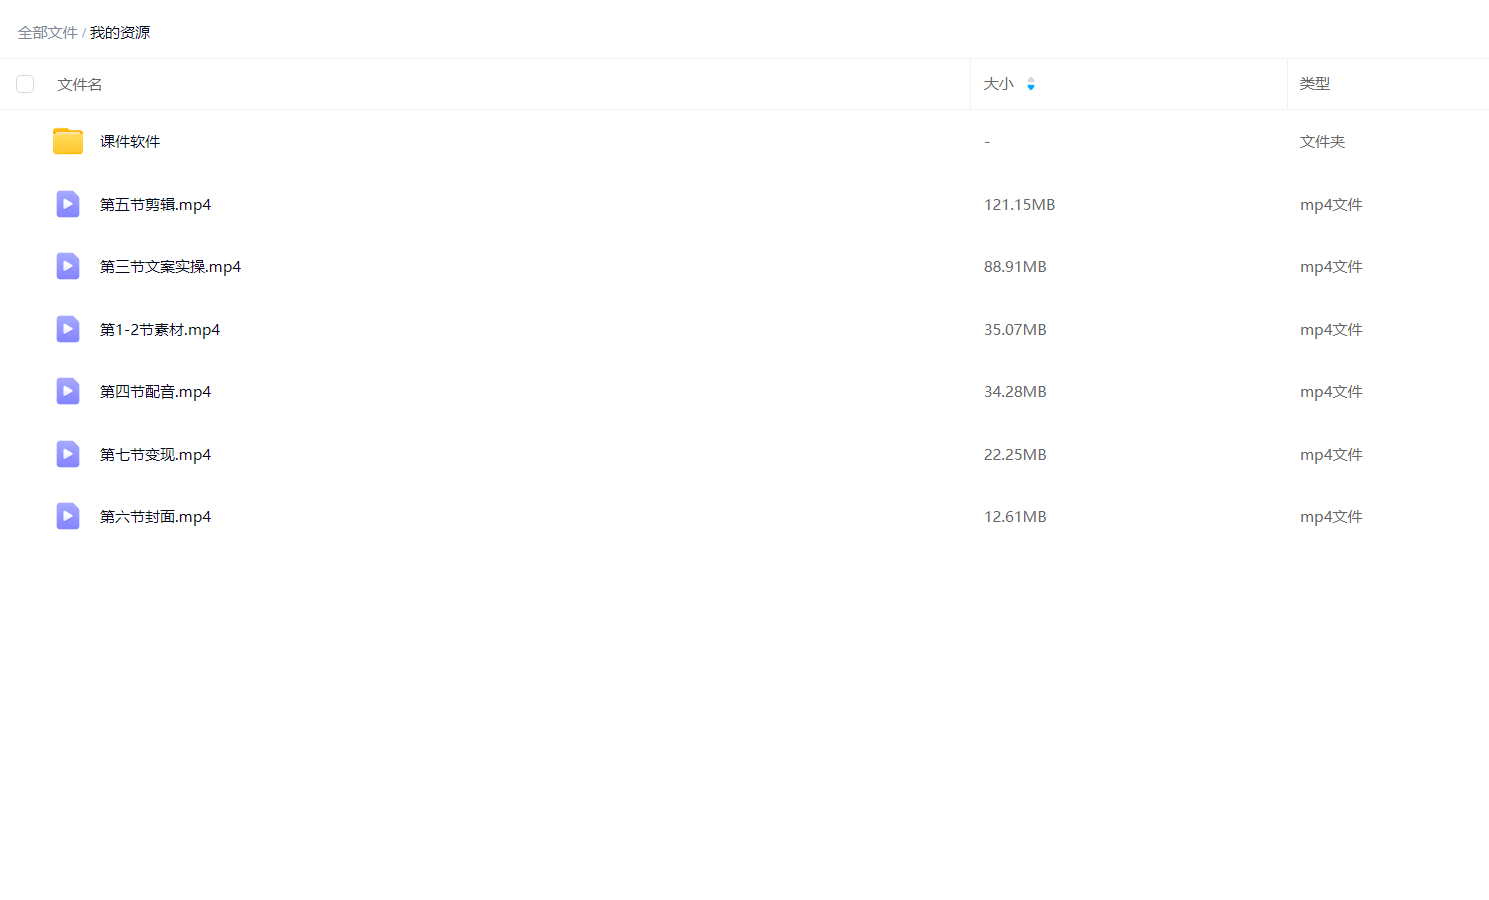Click the 大小 column header text
This screenshot has width=1489, height=900.
pos(998,84)
